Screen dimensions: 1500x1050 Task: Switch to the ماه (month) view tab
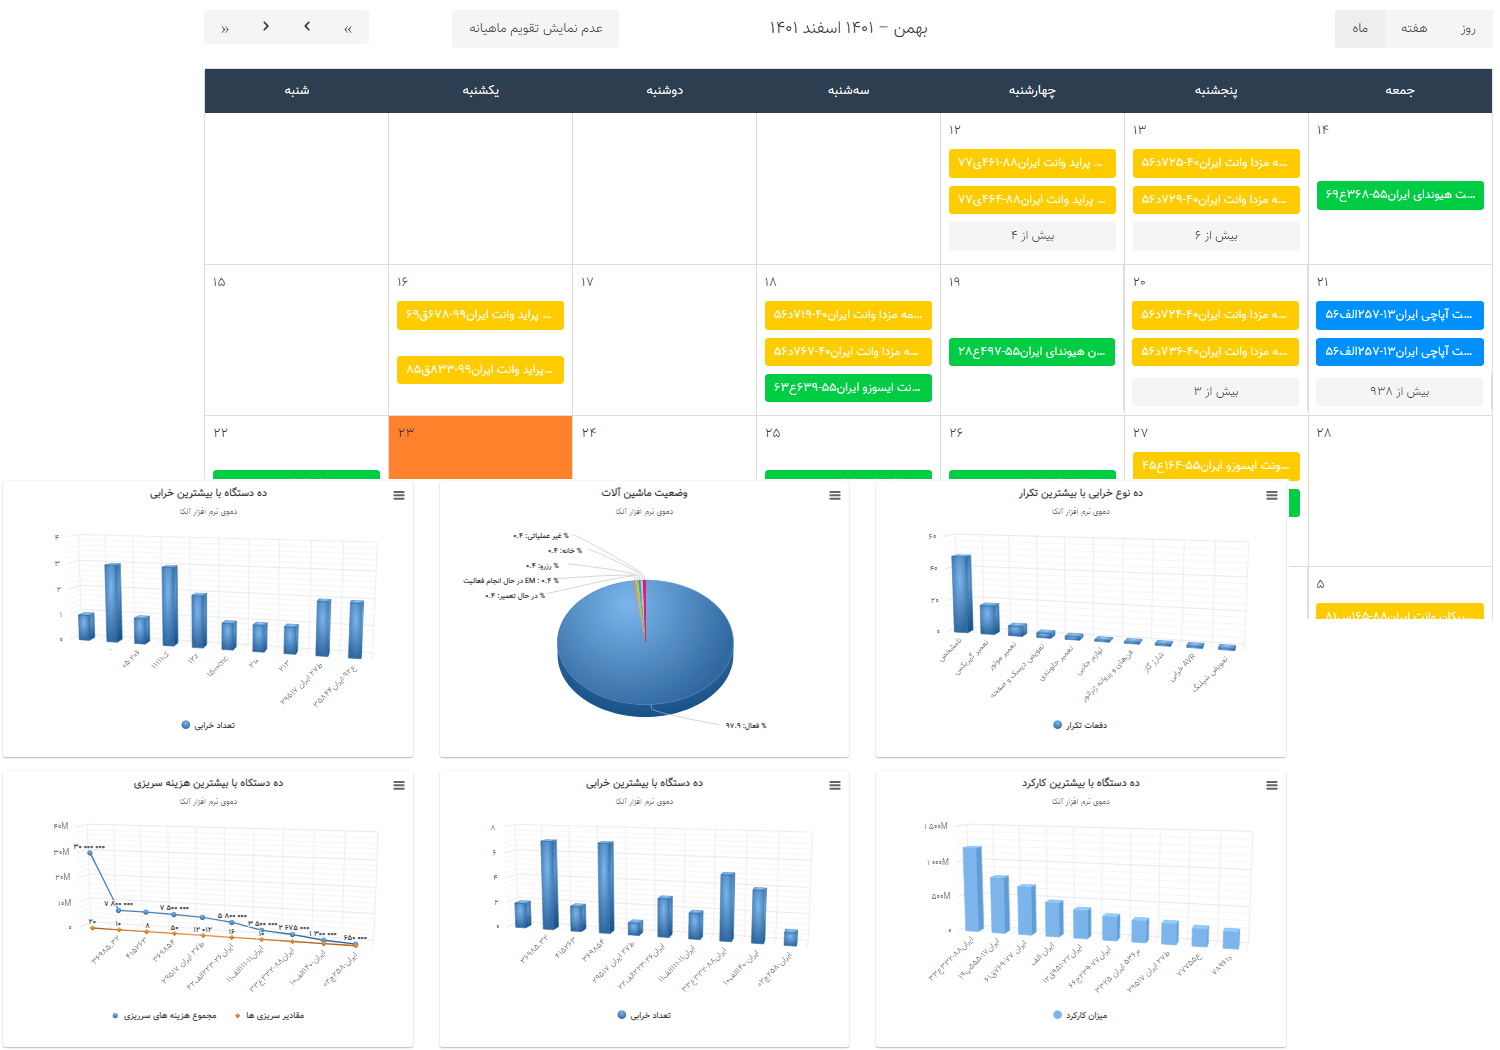tap(1360, 29)
